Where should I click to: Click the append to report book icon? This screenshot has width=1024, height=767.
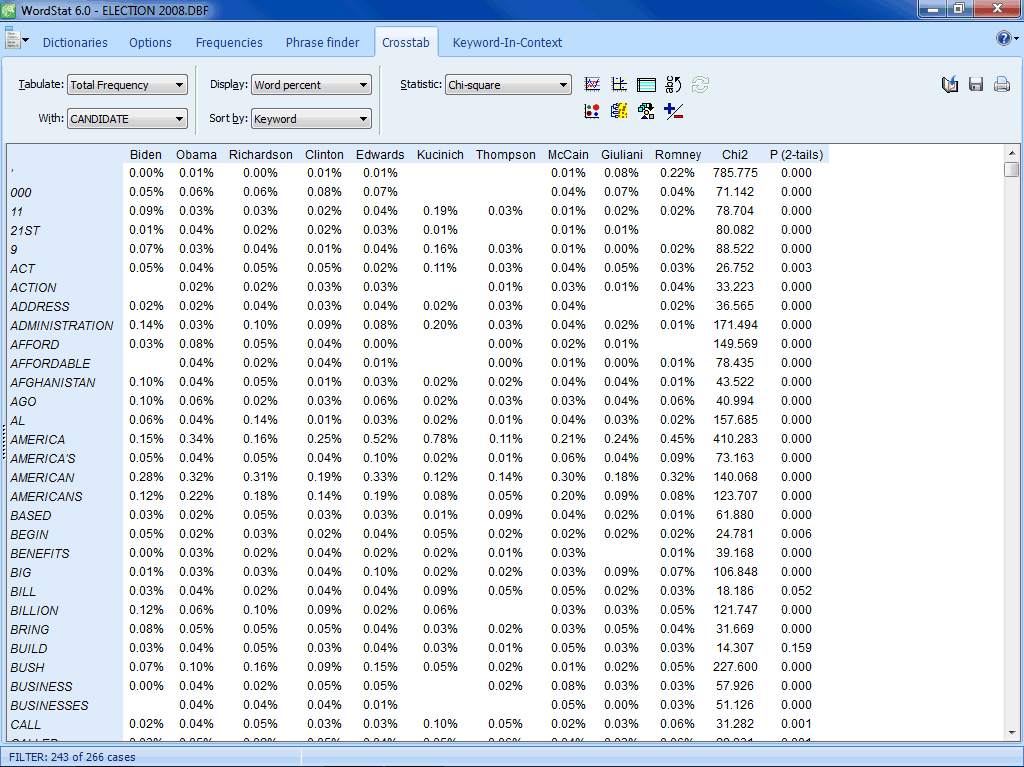pos(950,85)
